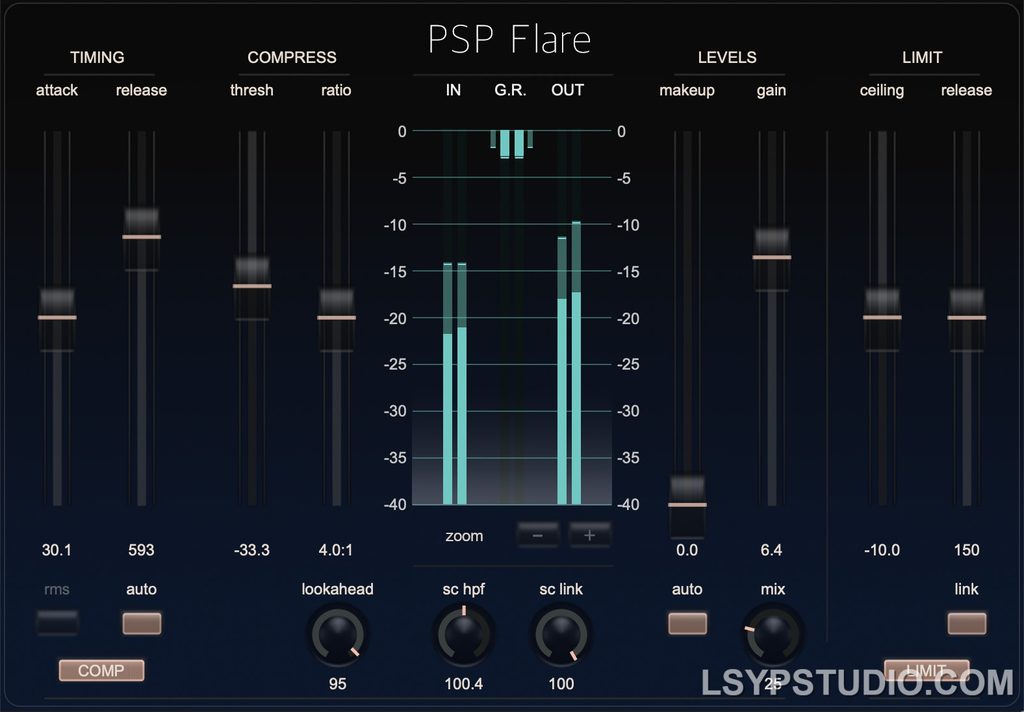The image size is (1024, 712).
Task: Click the gain slider handle
Action: coord(771,258)
